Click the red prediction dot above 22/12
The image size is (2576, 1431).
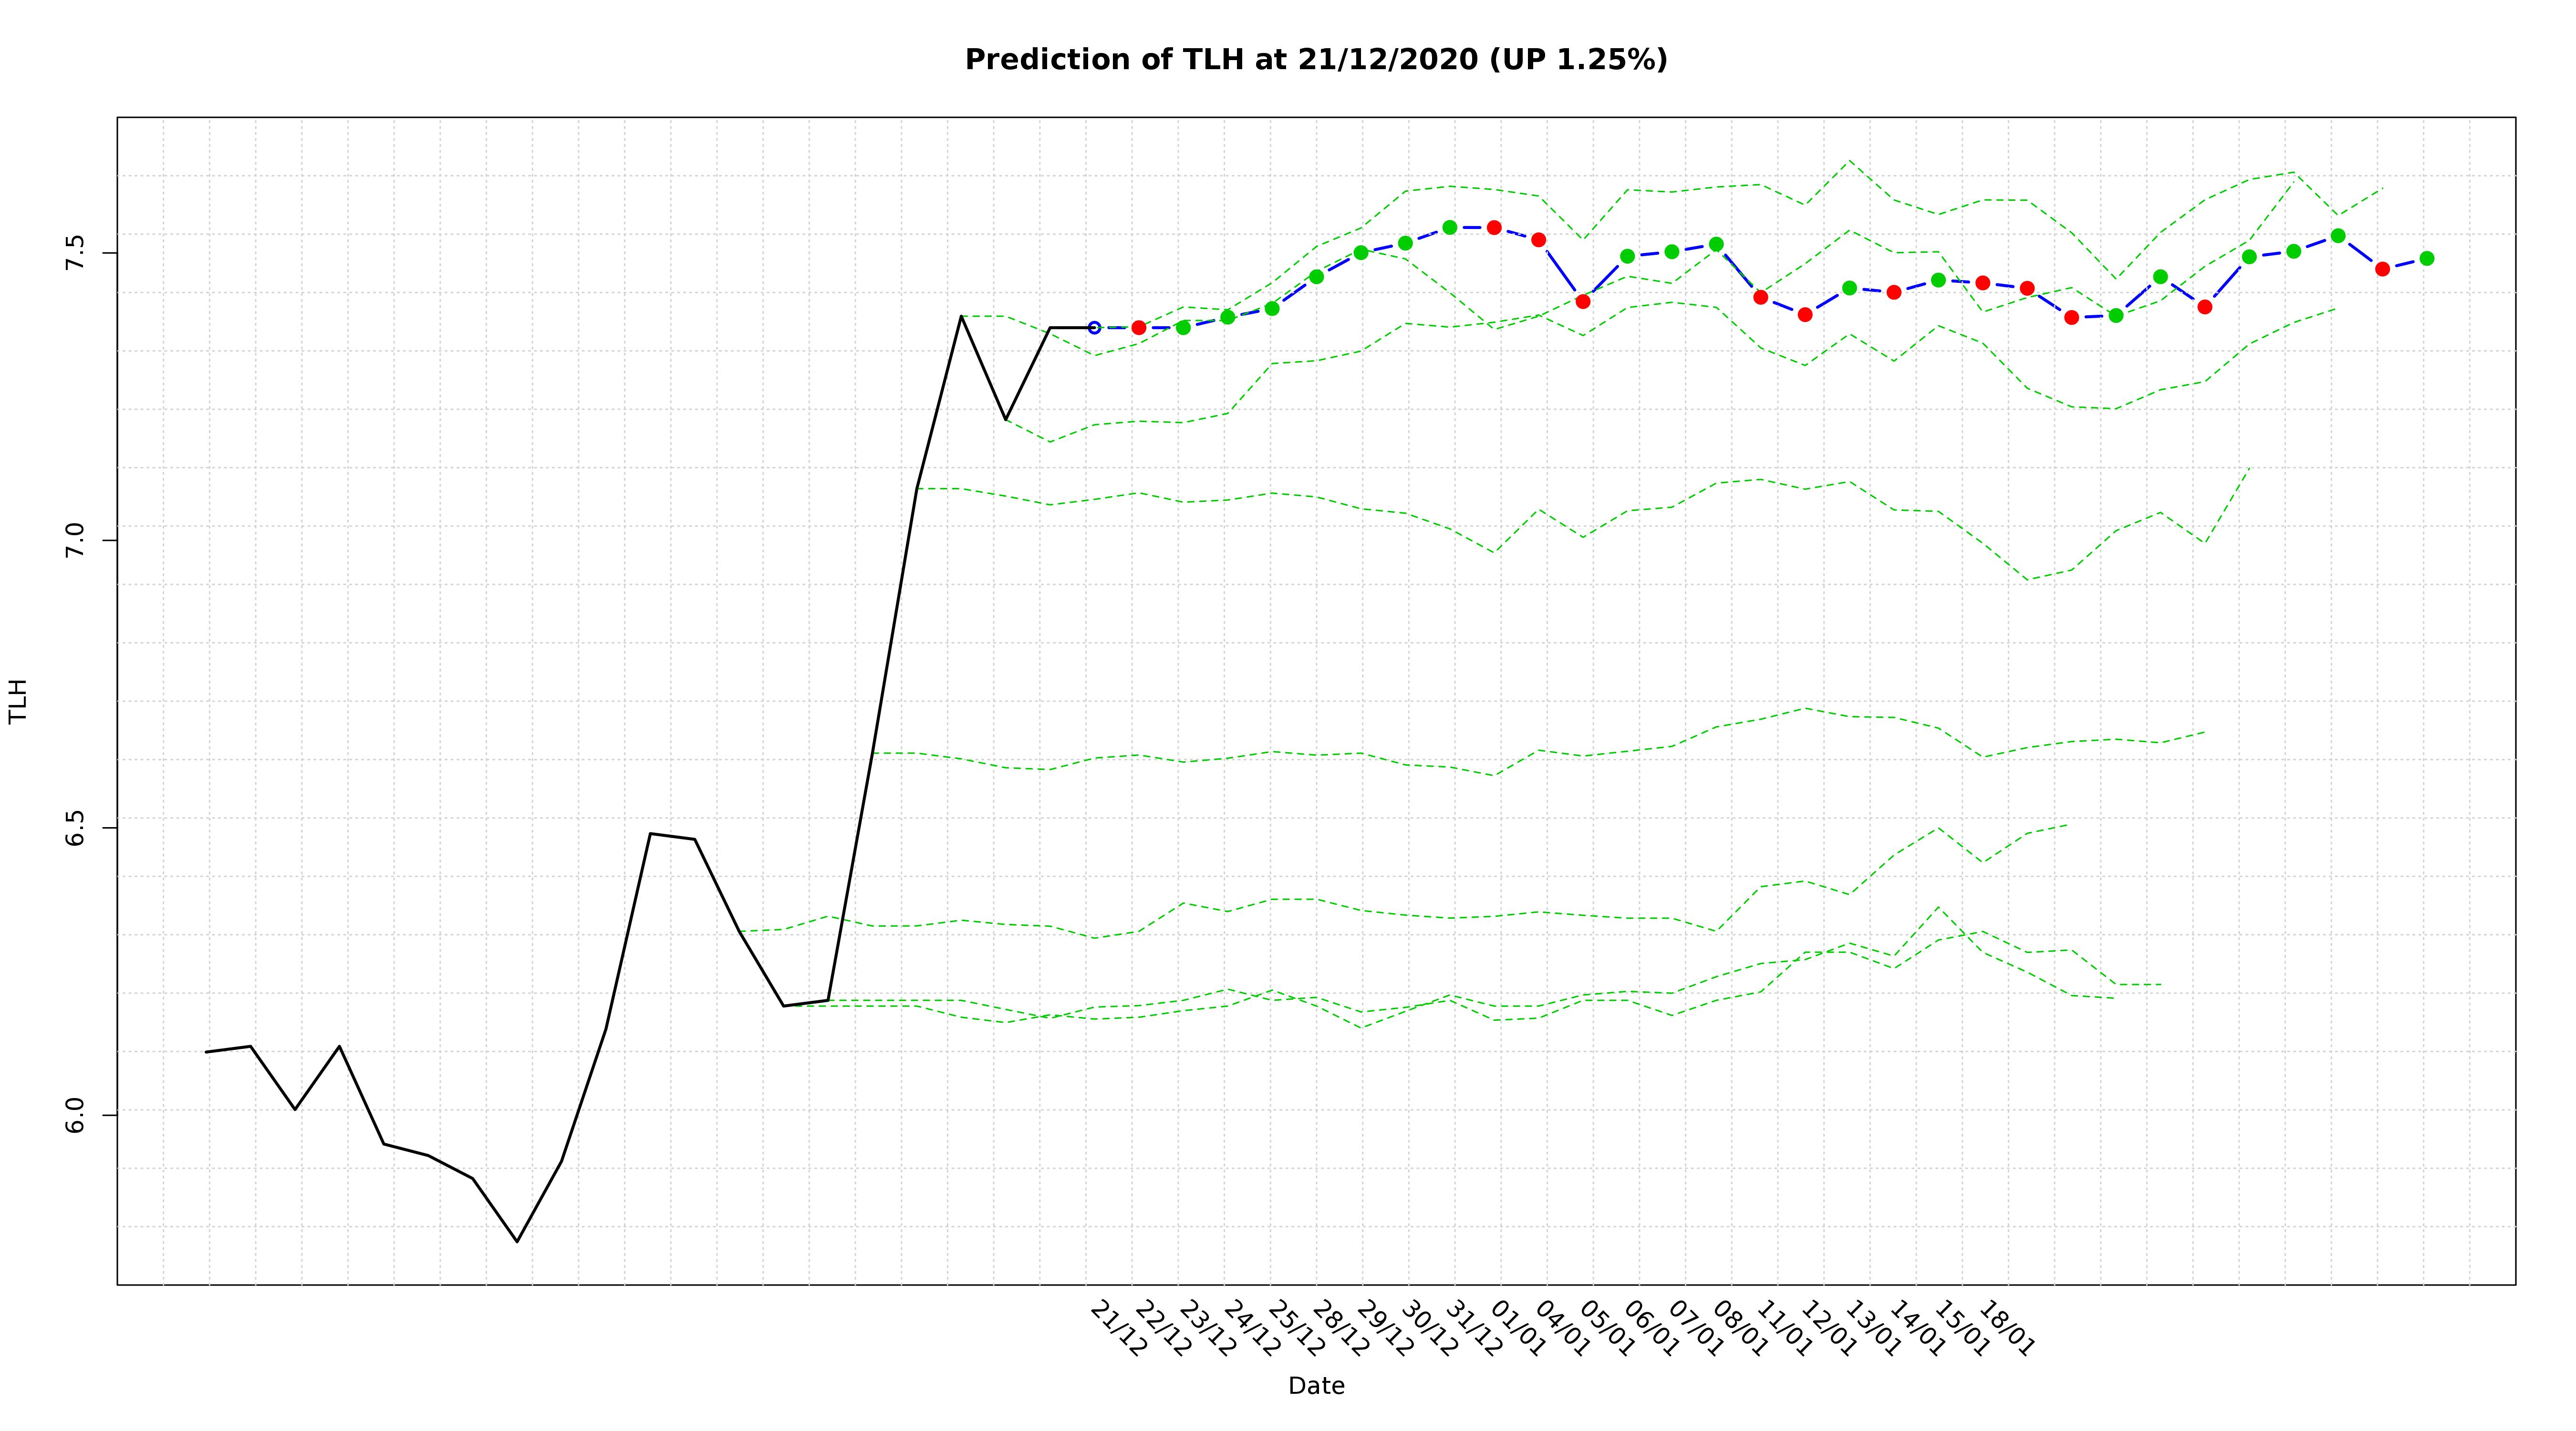[1138, 328]
